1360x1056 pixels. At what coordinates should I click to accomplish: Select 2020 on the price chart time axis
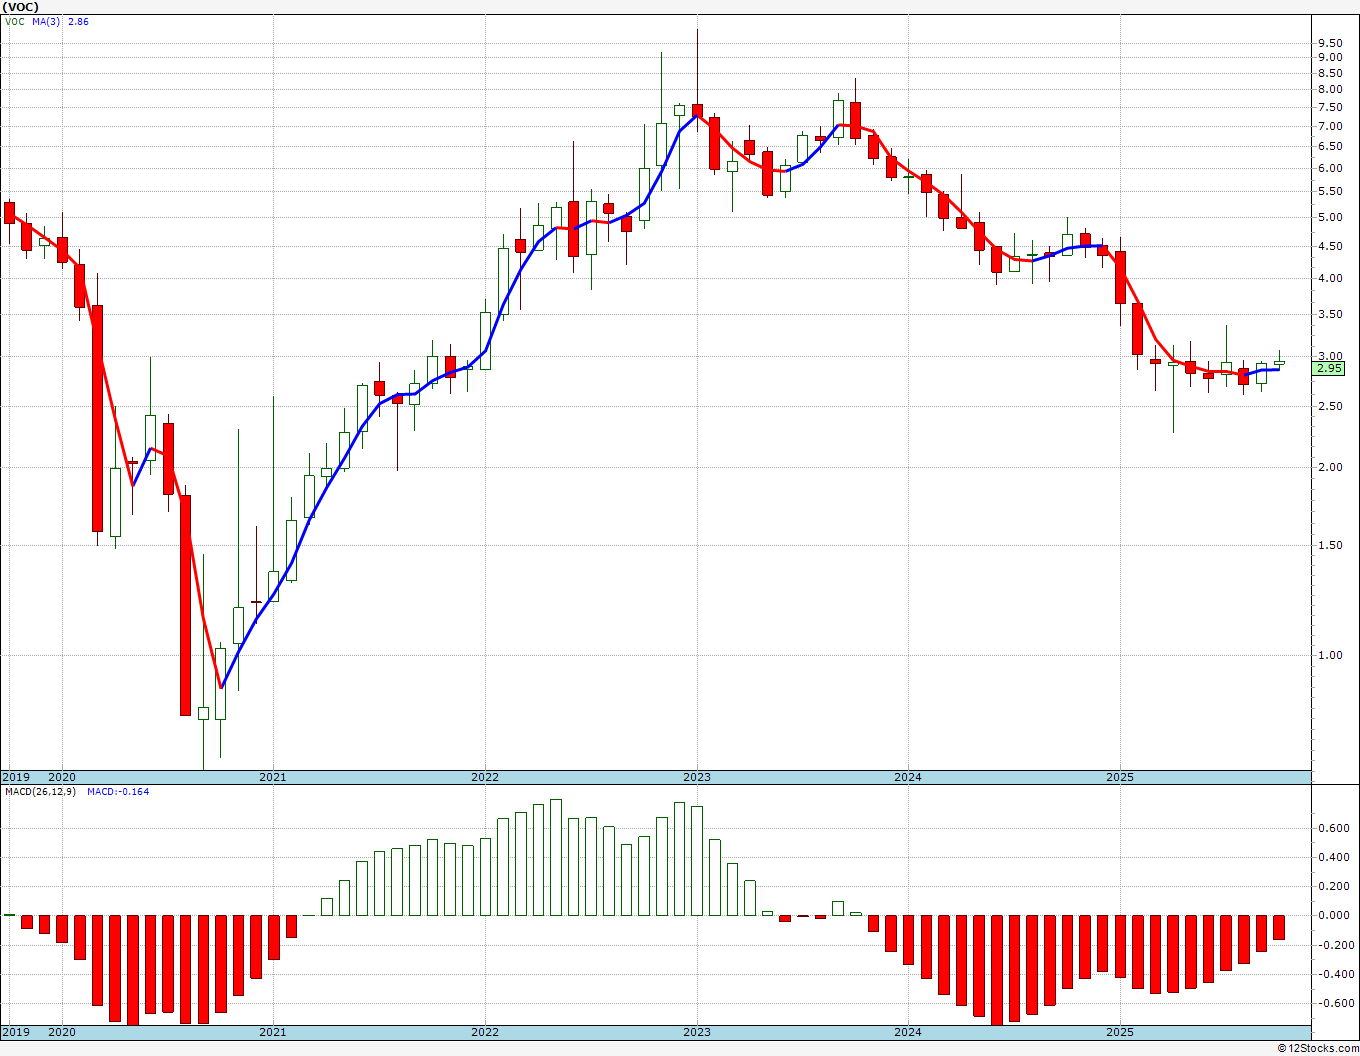[x=62, y=777]
